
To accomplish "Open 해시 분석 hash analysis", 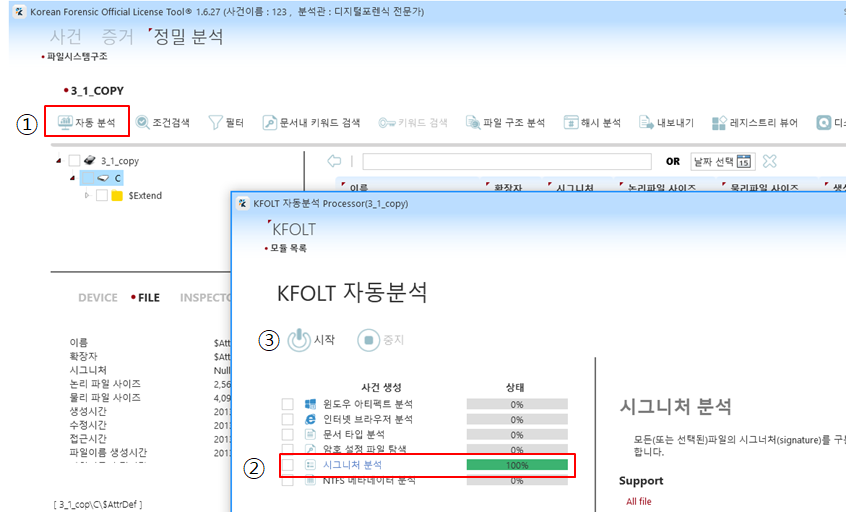I will [x=592, y=122].
